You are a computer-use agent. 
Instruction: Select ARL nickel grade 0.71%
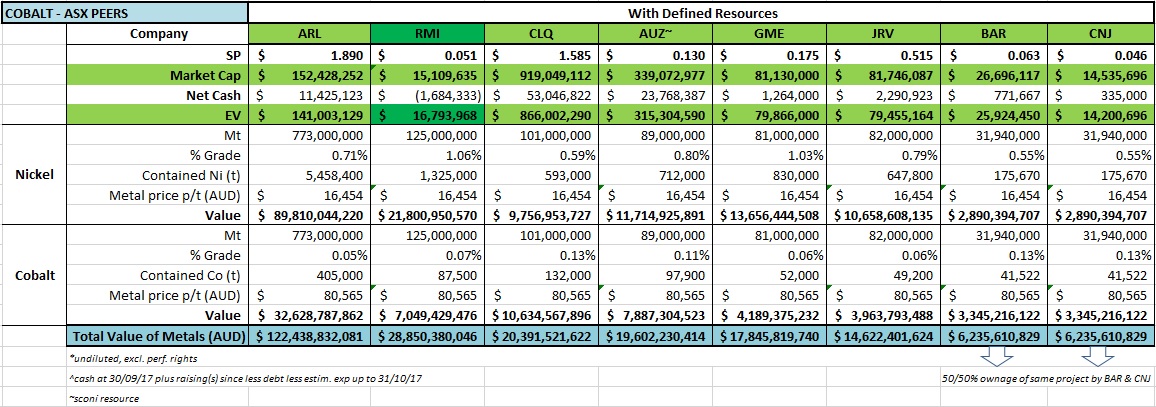[x=310, y=156]
